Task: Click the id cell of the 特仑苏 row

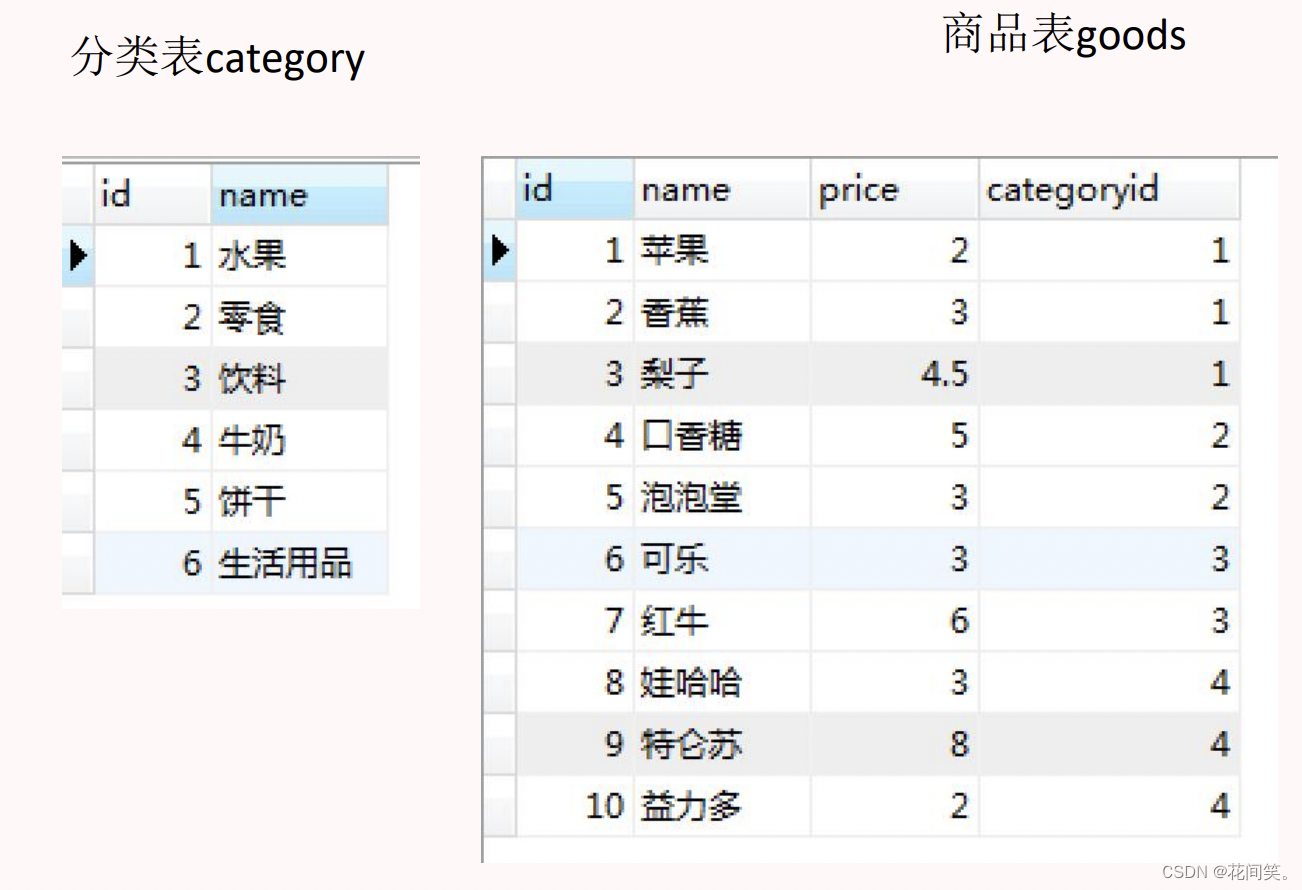Action: pyautogui.click(x=575, y=744)
